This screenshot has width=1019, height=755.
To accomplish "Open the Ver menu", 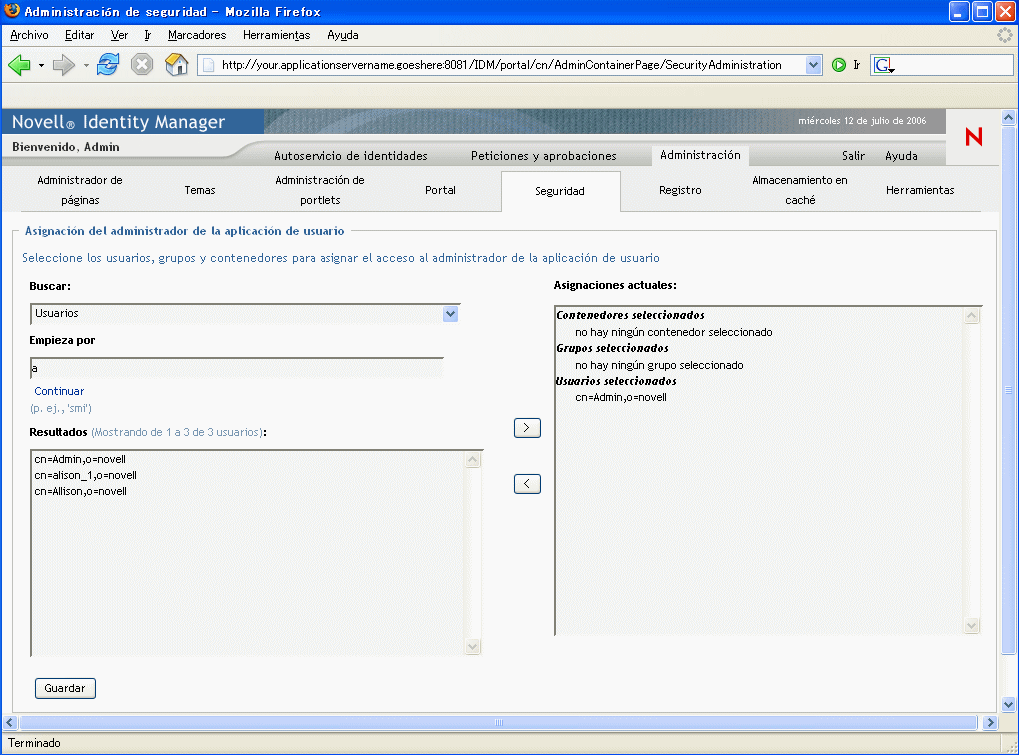I will (119, 35).
